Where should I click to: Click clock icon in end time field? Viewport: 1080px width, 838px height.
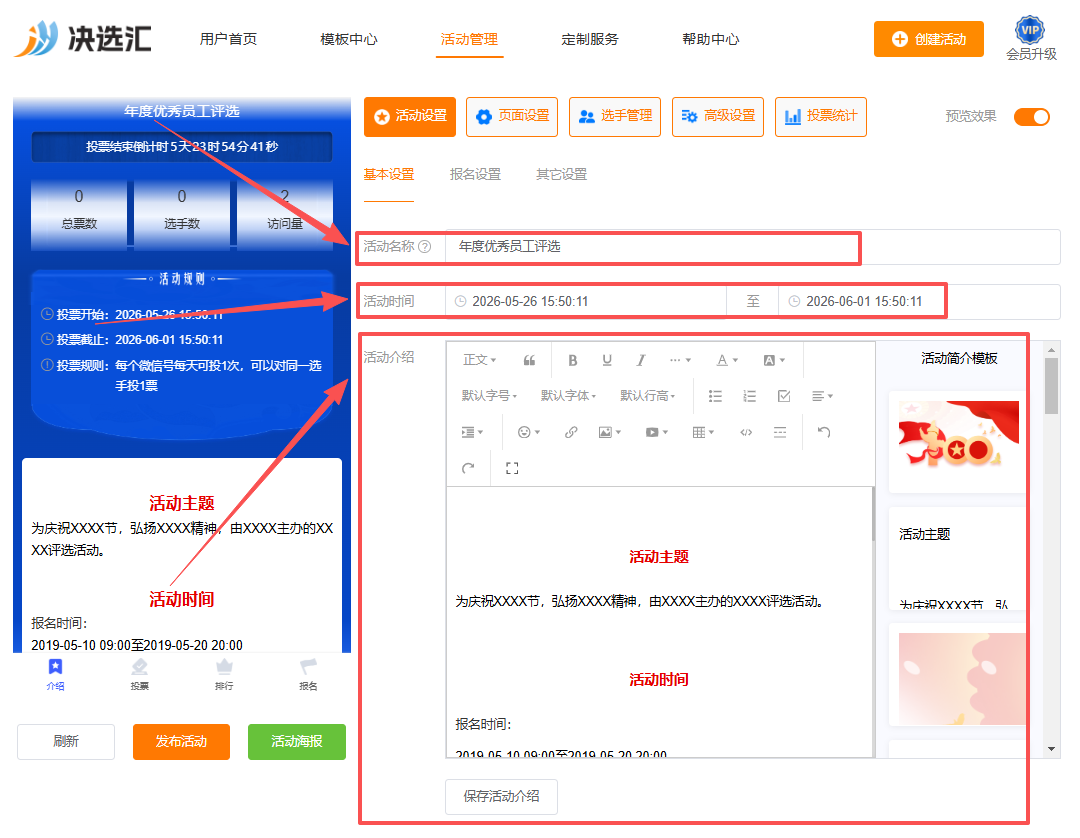pos(794,302)
